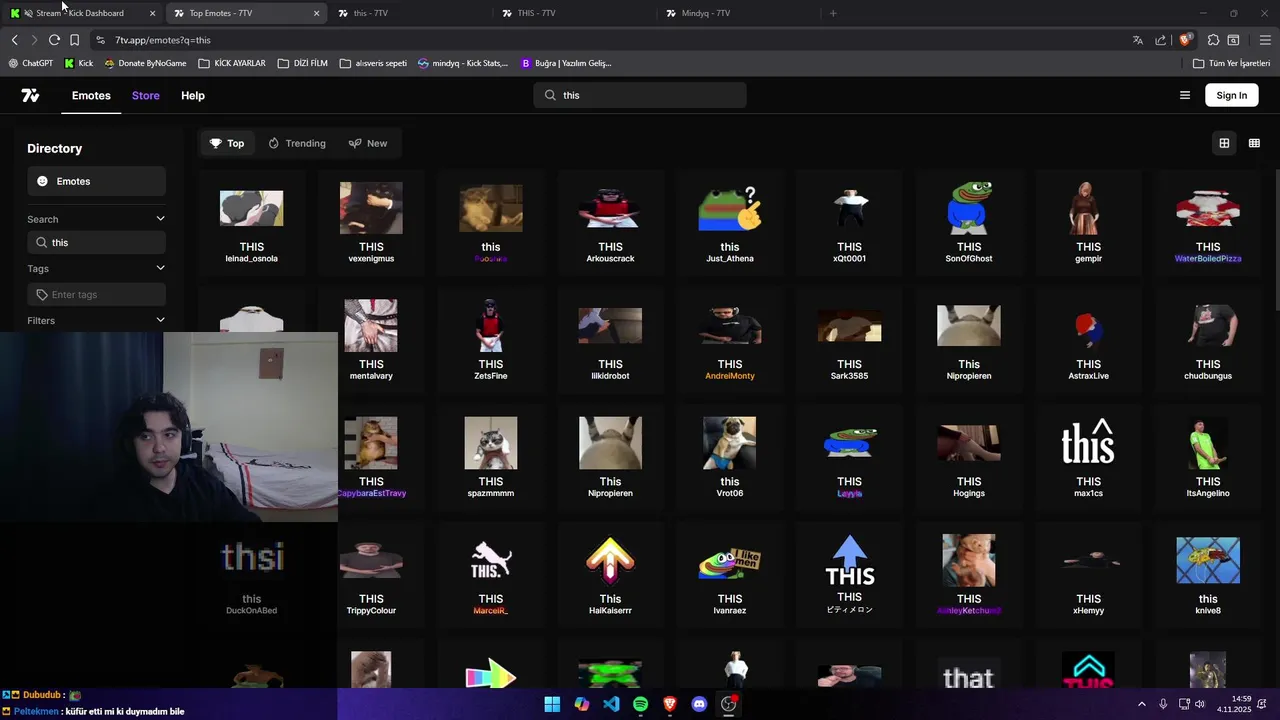Bookmark this page icon

pyautogui.click(x=74, y=40)
